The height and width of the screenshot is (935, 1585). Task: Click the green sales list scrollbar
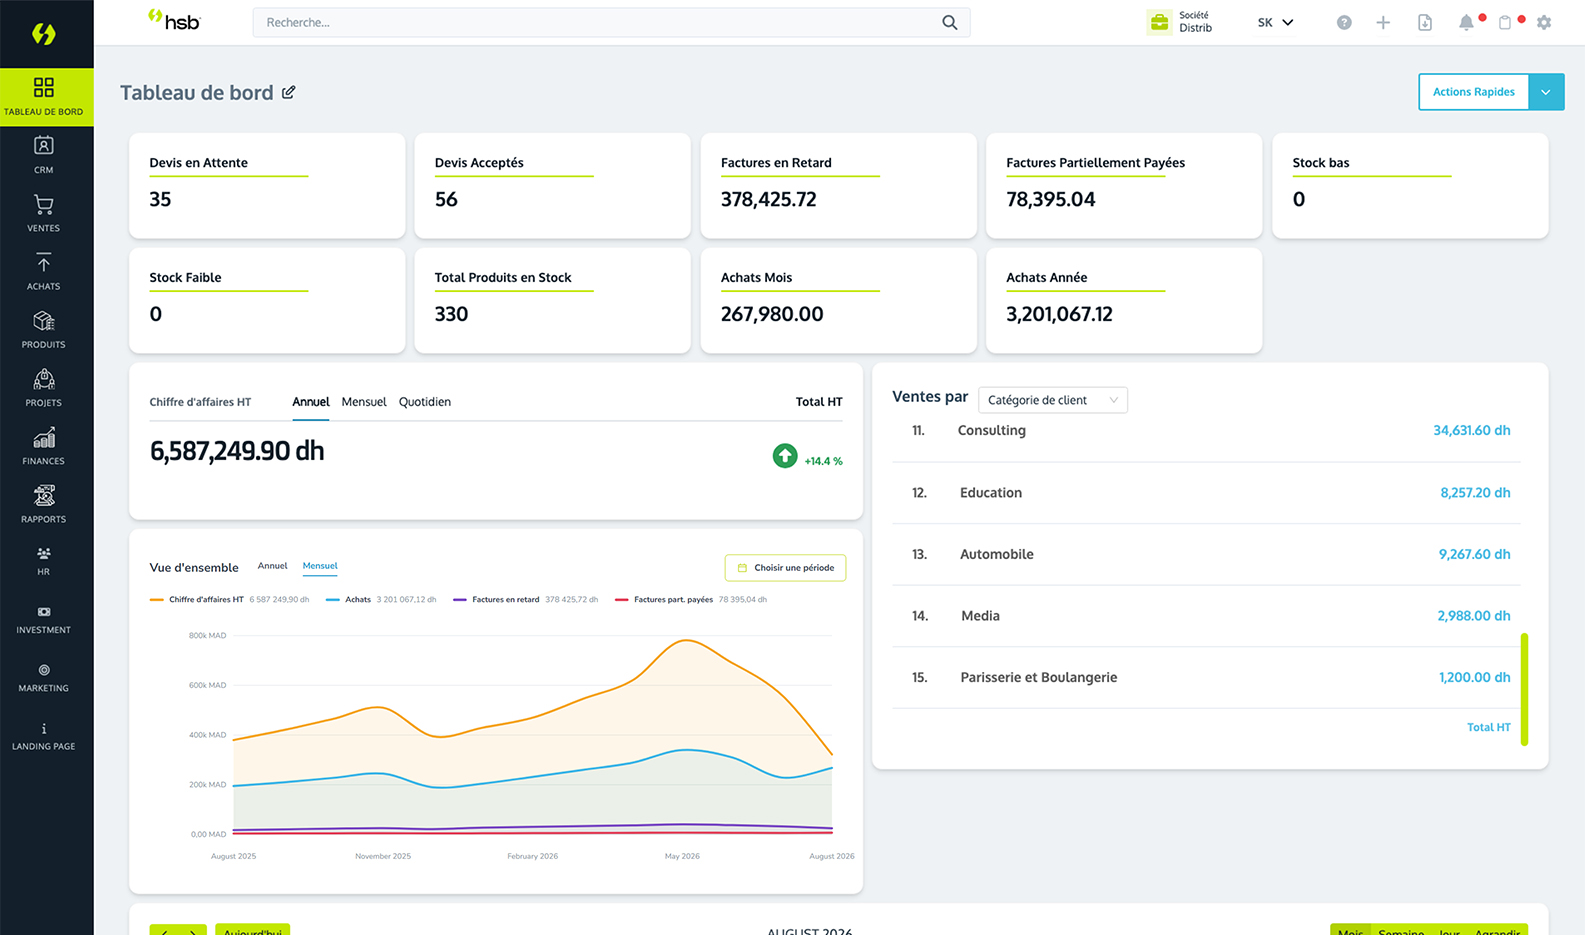[x=1524, y=689]
